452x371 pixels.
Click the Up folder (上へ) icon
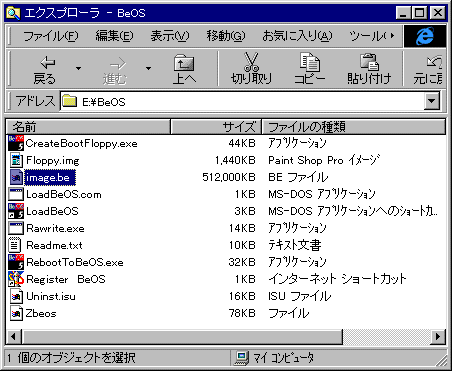click(184, 63)
